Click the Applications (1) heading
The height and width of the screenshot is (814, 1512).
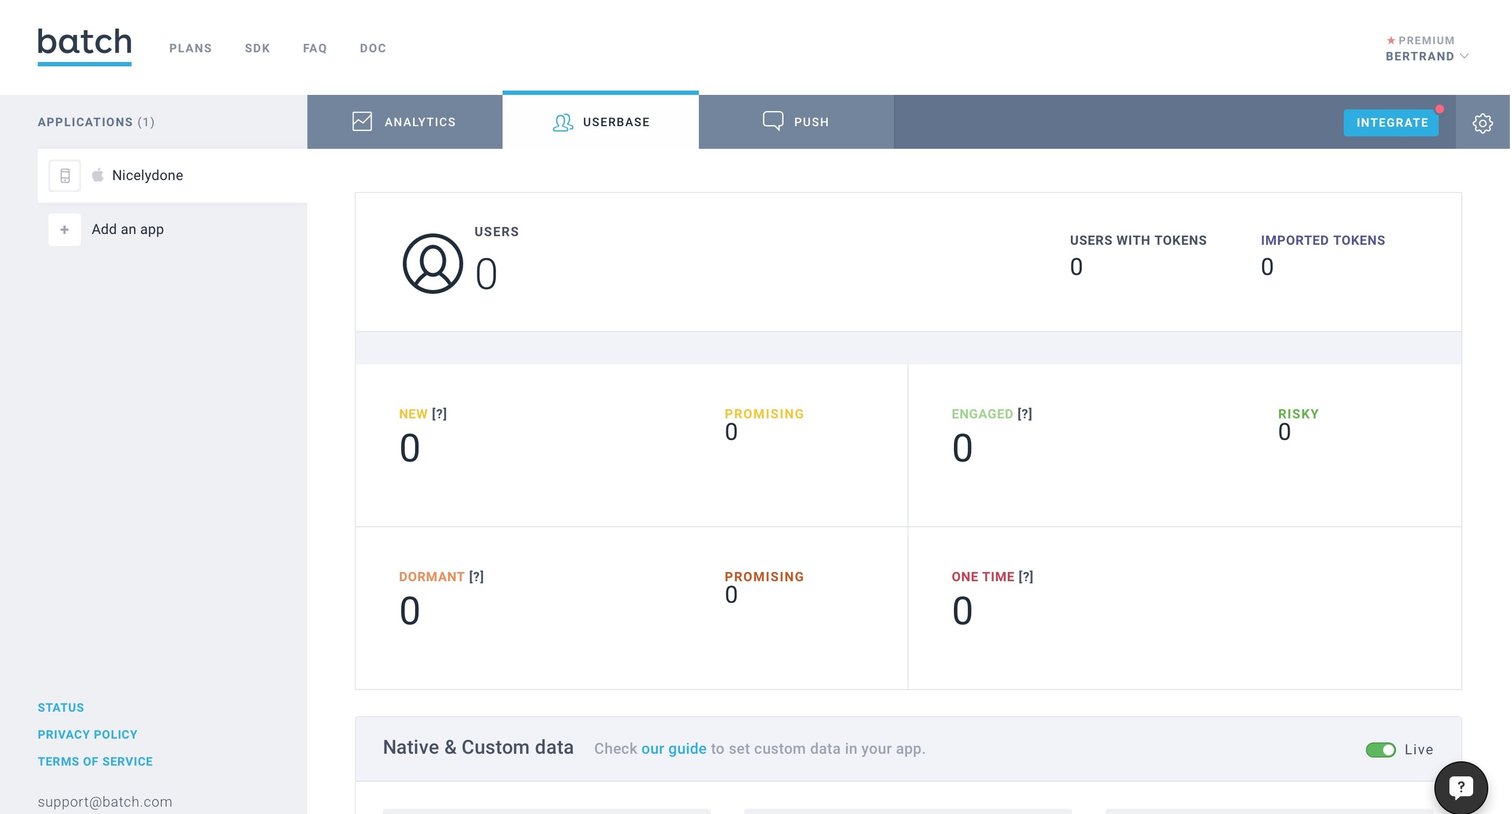click(x=96, y=122)
